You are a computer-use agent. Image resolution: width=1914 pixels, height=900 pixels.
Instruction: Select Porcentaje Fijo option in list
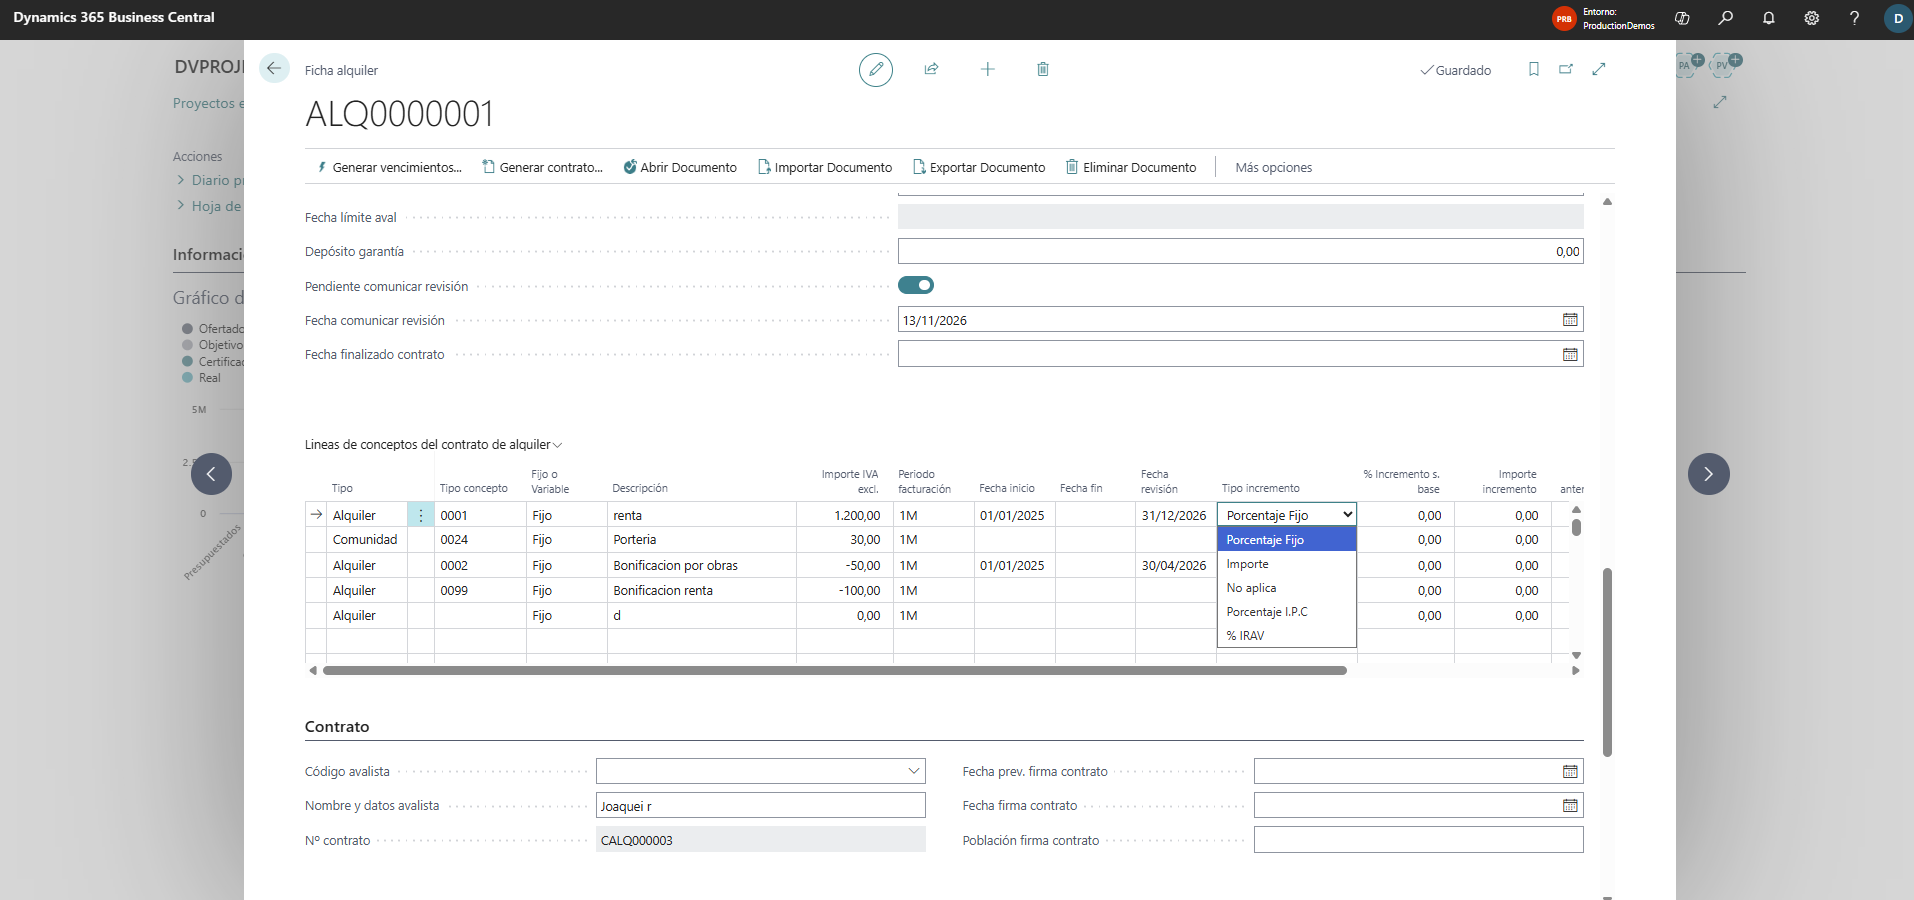pos(1286,540)
